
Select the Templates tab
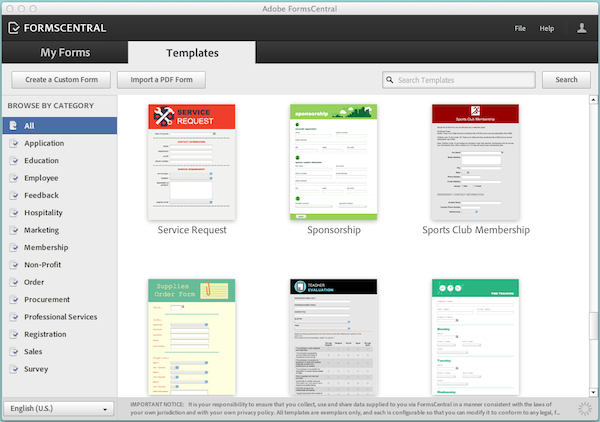[x=192, y=52]
